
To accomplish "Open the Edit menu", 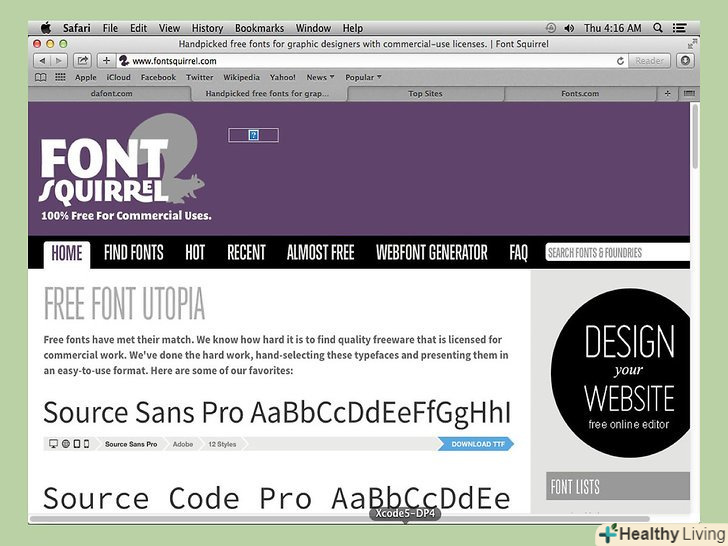I will tap(138, 28).
